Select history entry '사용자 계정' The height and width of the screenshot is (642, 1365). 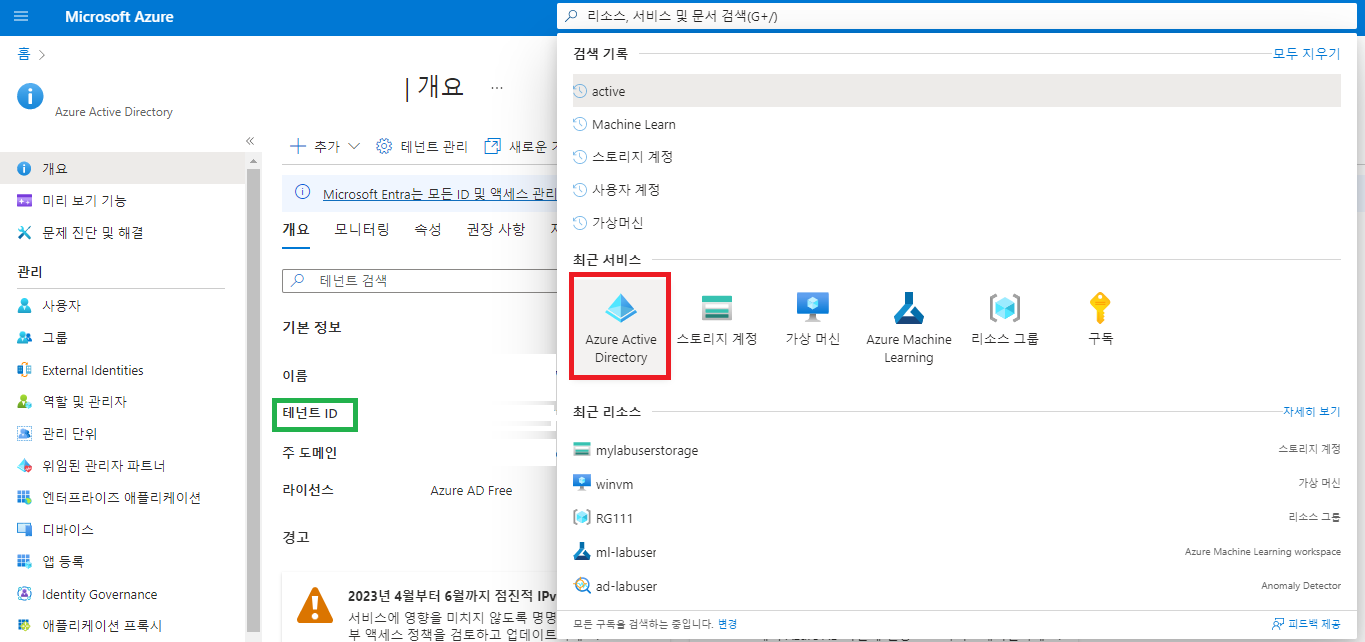click(956, 190)
